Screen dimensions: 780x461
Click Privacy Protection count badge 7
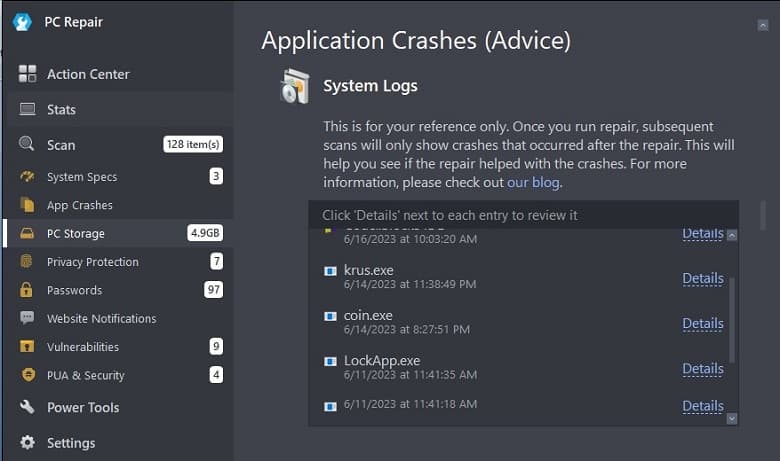coord(216,261)
